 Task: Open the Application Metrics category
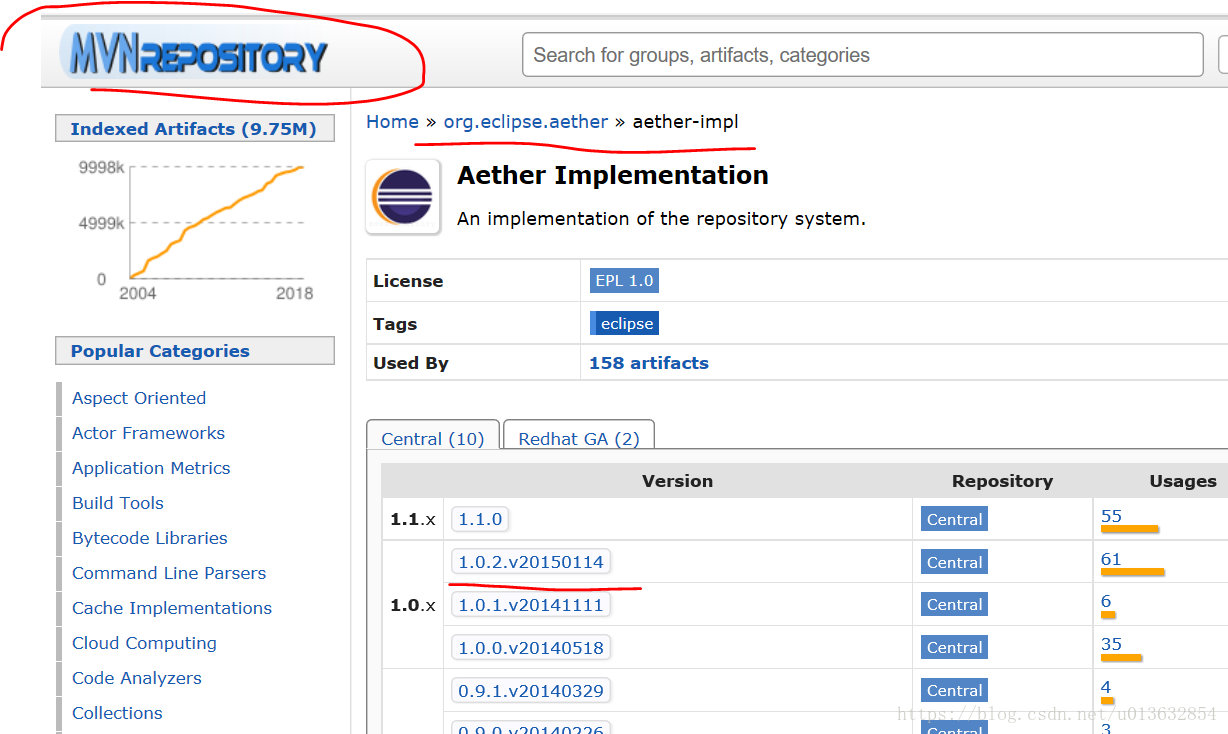click(x=151, y=468)
